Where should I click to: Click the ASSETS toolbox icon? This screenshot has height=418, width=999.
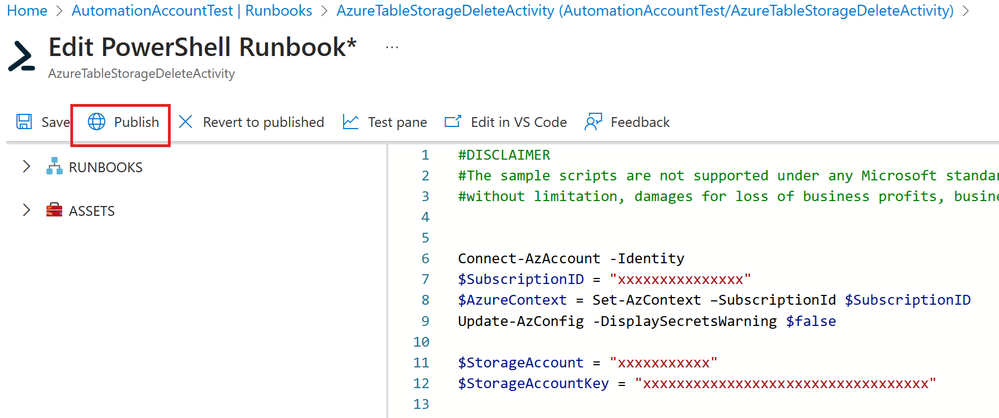54,210
